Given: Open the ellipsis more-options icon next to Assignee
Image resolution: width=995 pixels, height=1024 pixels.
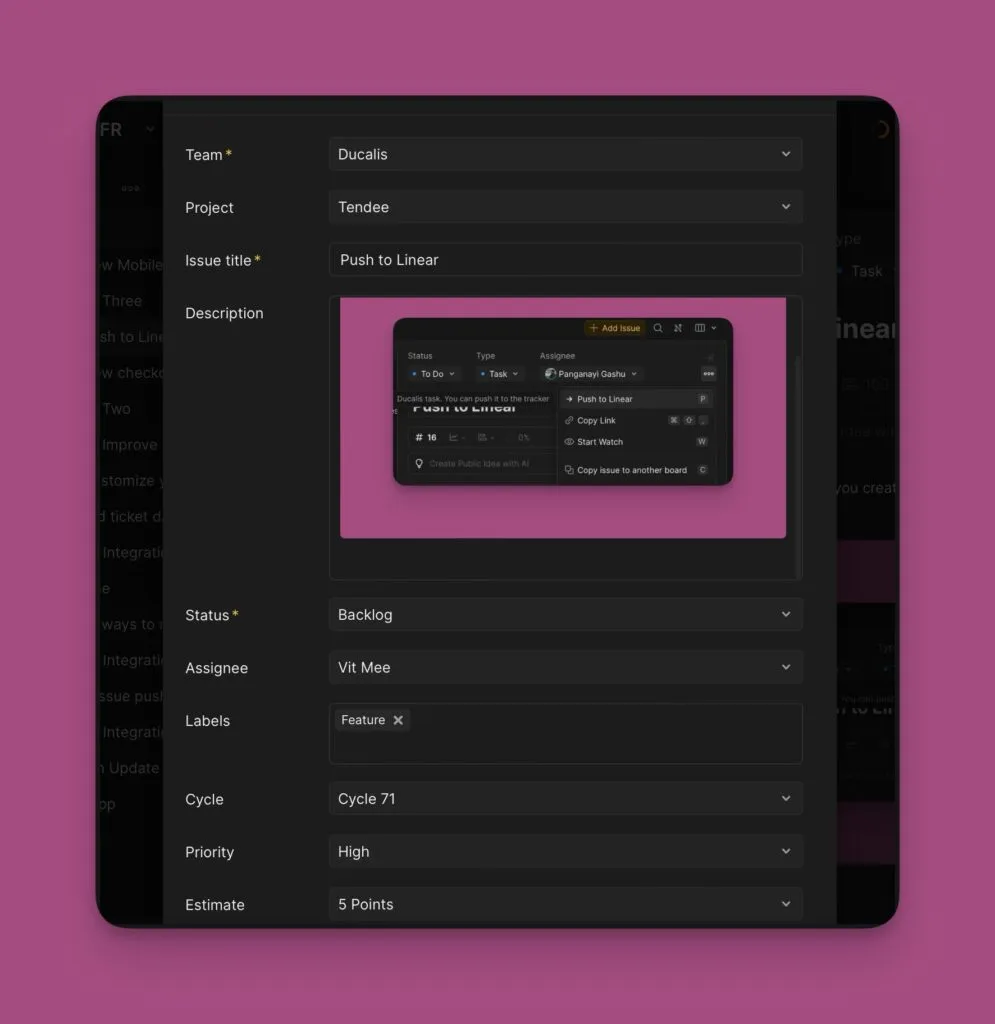Looking at the screenshot, I should coord(708,374).
